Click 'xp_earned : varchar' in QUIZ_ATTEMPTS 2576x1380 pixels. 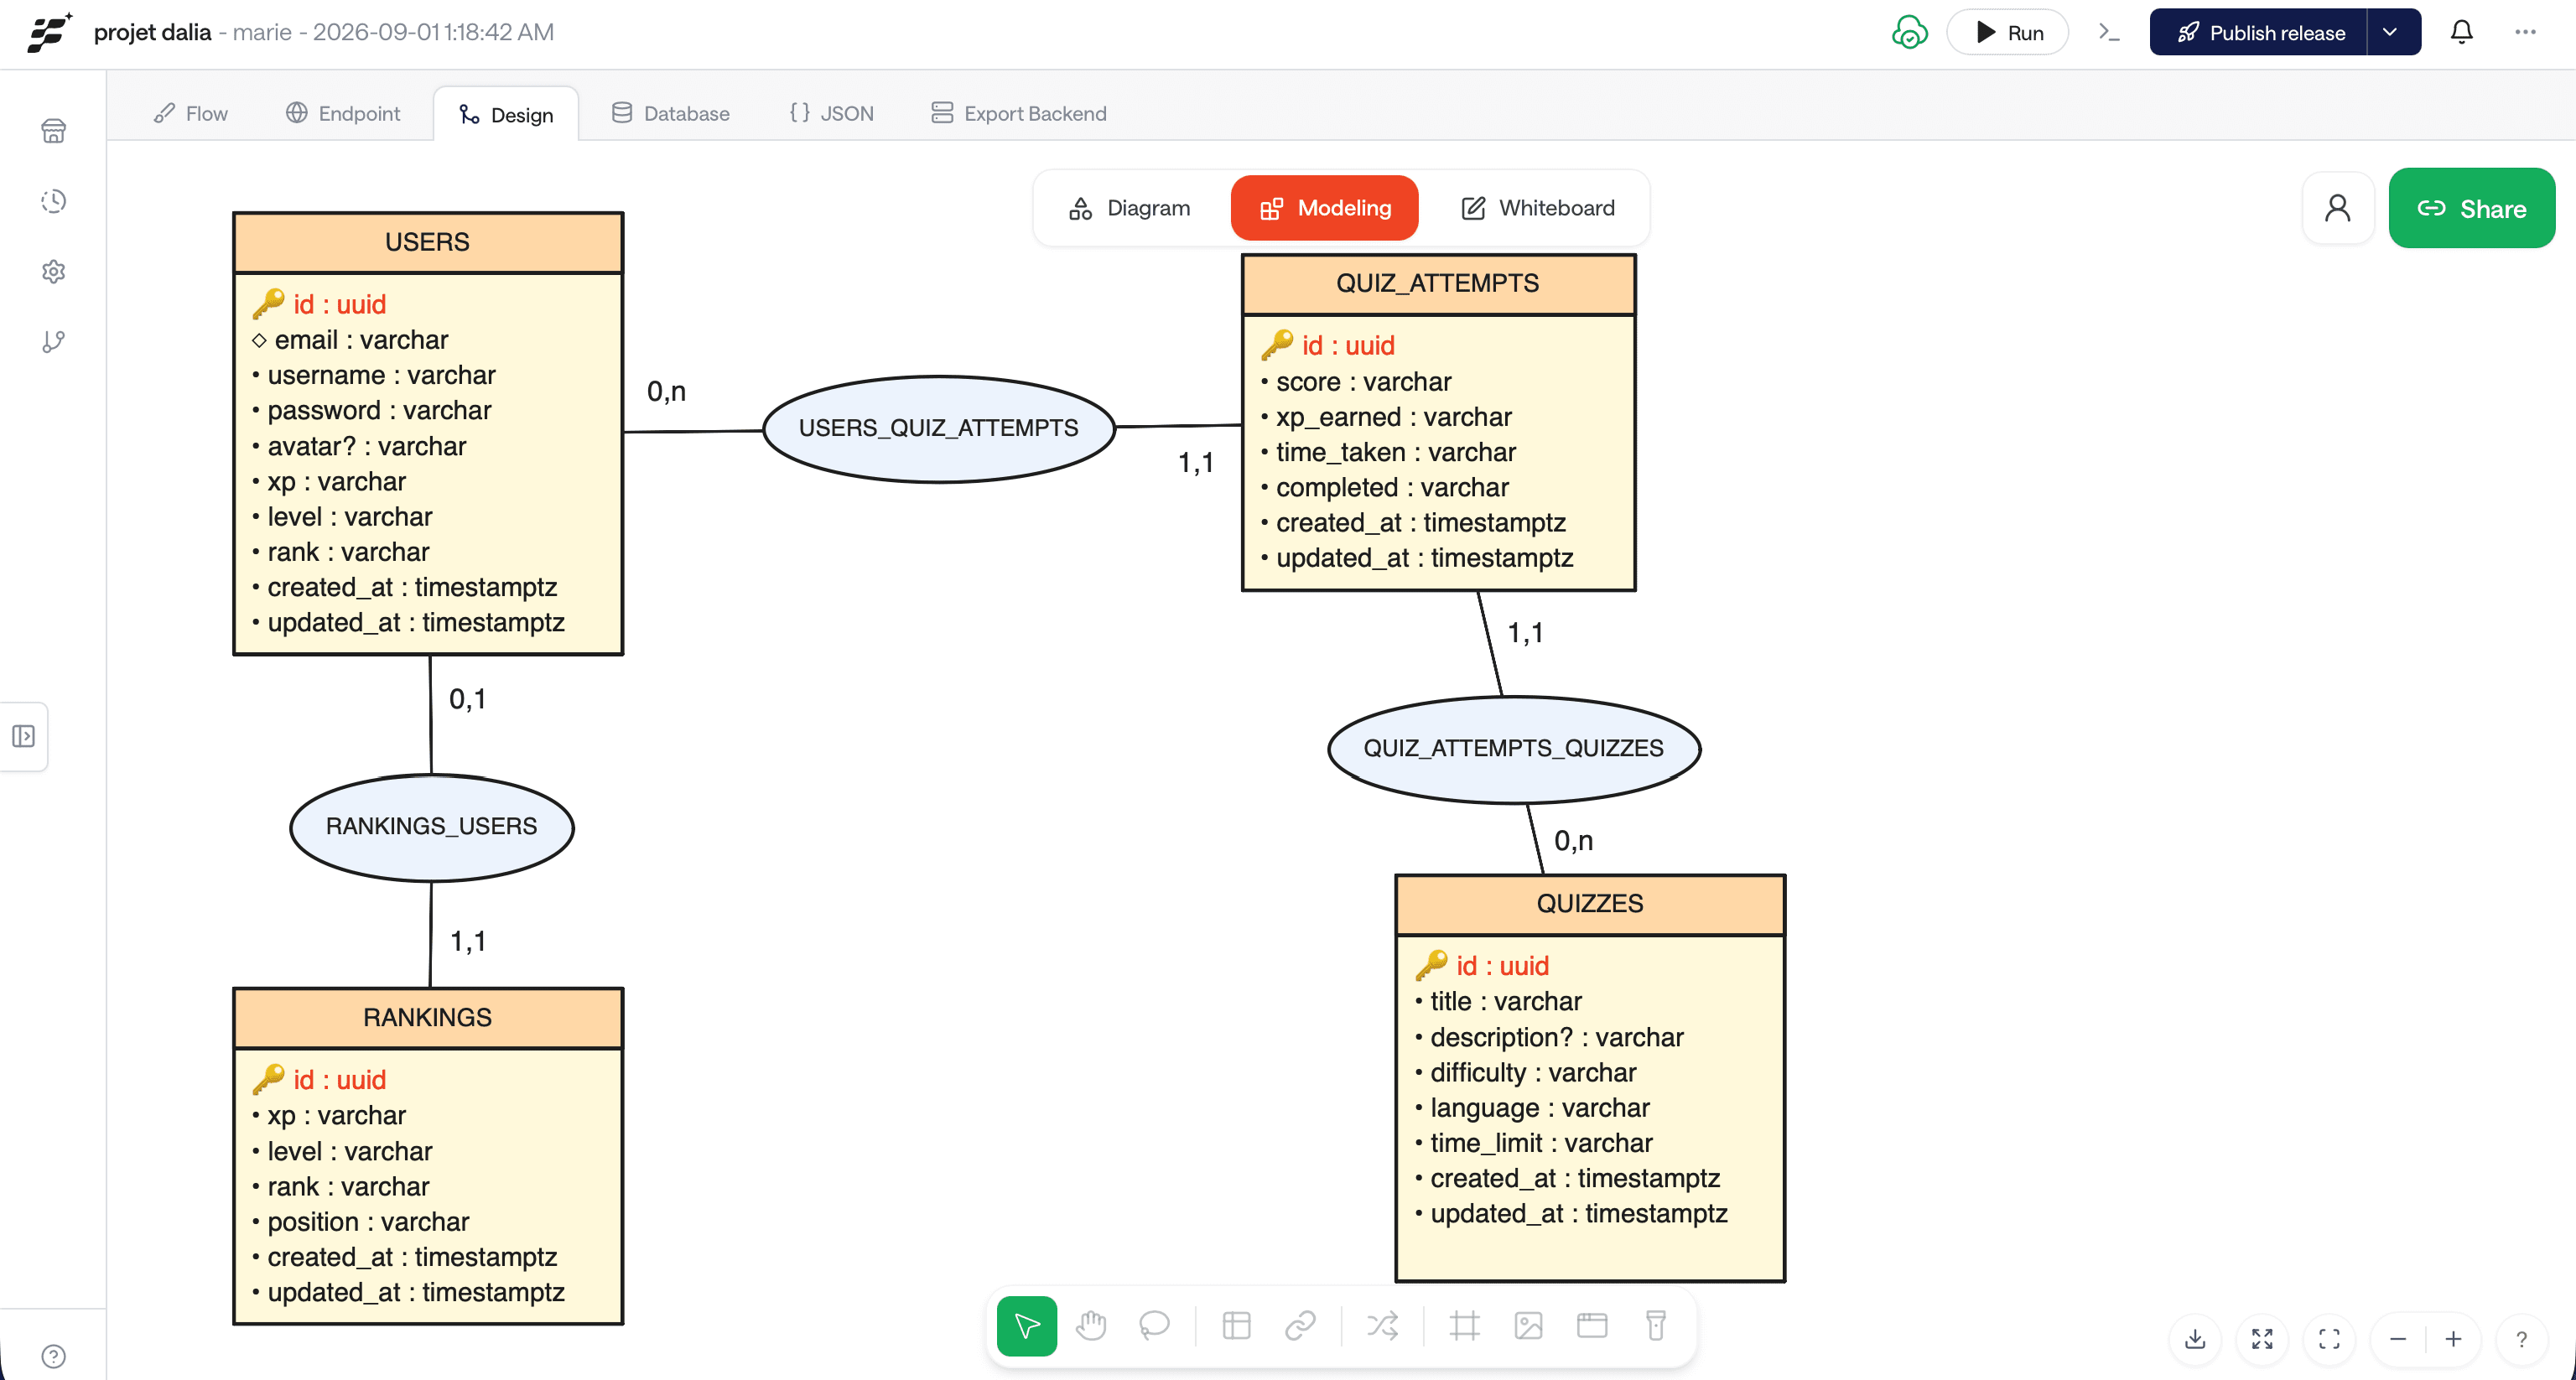pos(1393,417)
